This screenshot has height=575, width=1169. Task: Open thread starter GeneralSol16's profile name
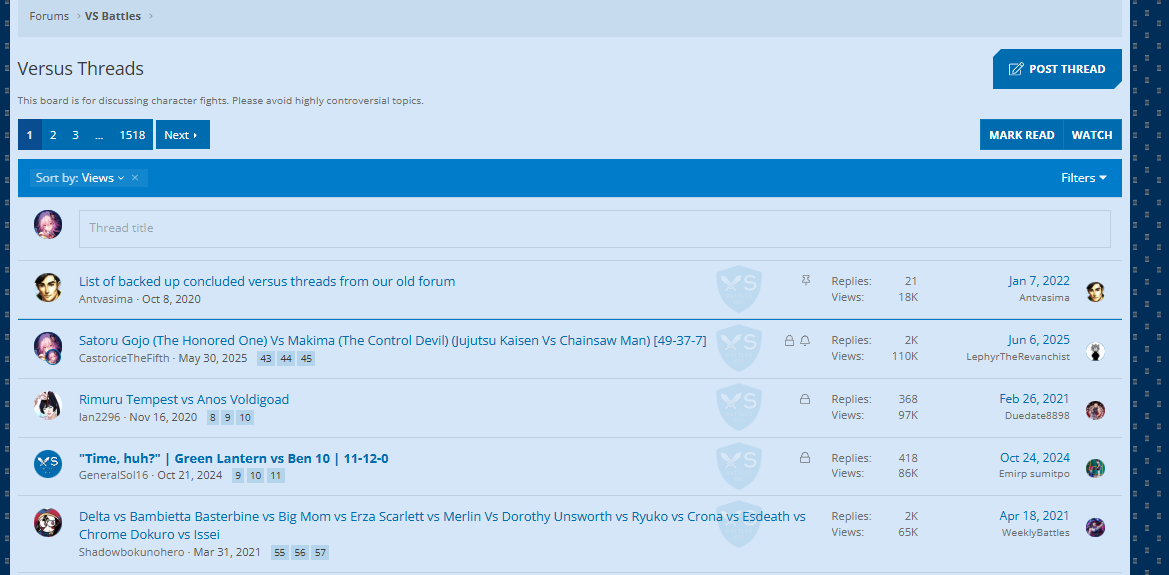pos(114,475)
